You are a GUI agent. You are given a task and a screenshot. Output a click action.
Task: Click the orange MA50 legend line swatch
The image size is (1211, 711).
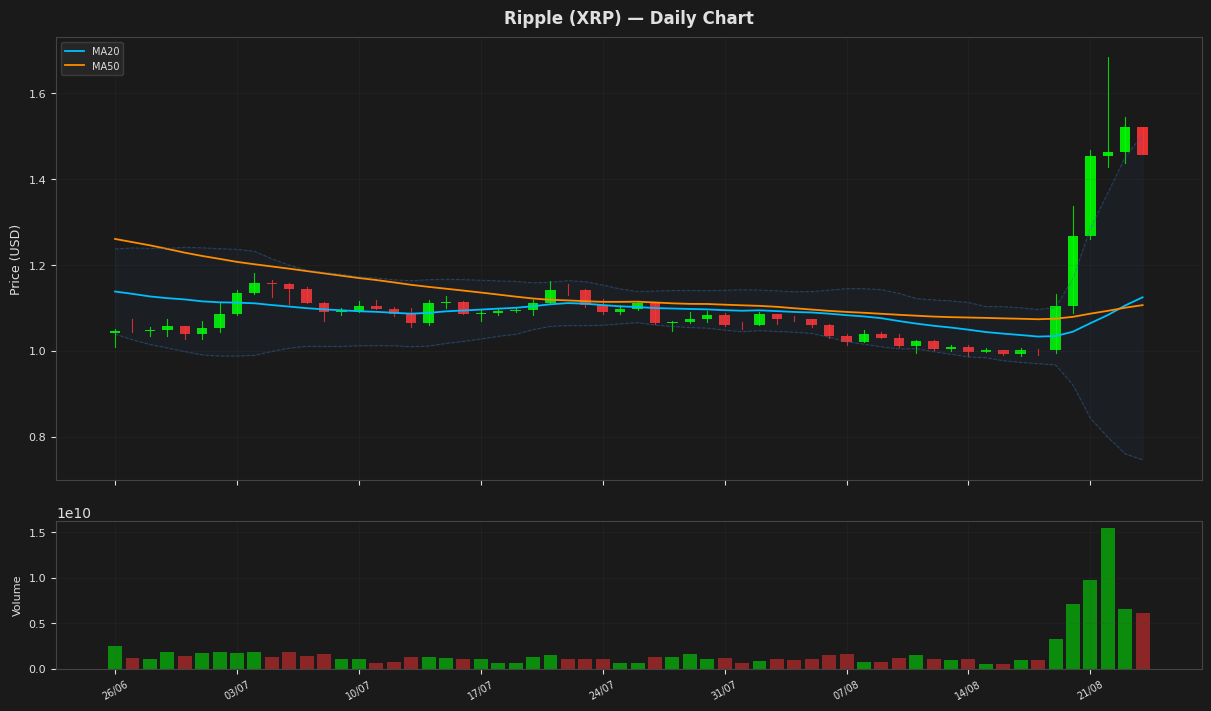(x=76, y=66)
